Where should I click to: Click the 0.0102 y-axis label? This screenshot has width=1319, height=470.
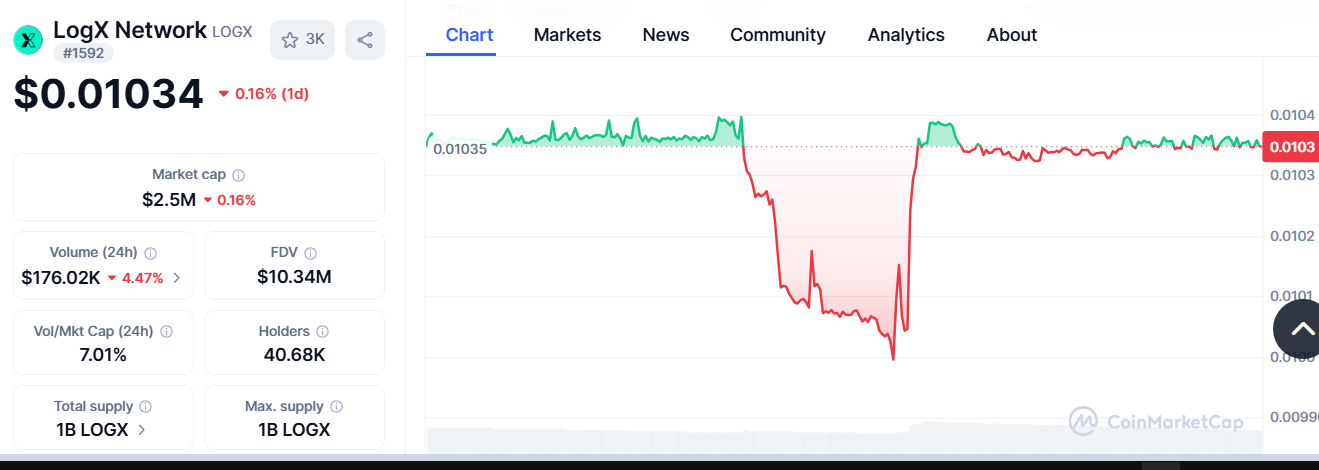(x=1291, y=236)
